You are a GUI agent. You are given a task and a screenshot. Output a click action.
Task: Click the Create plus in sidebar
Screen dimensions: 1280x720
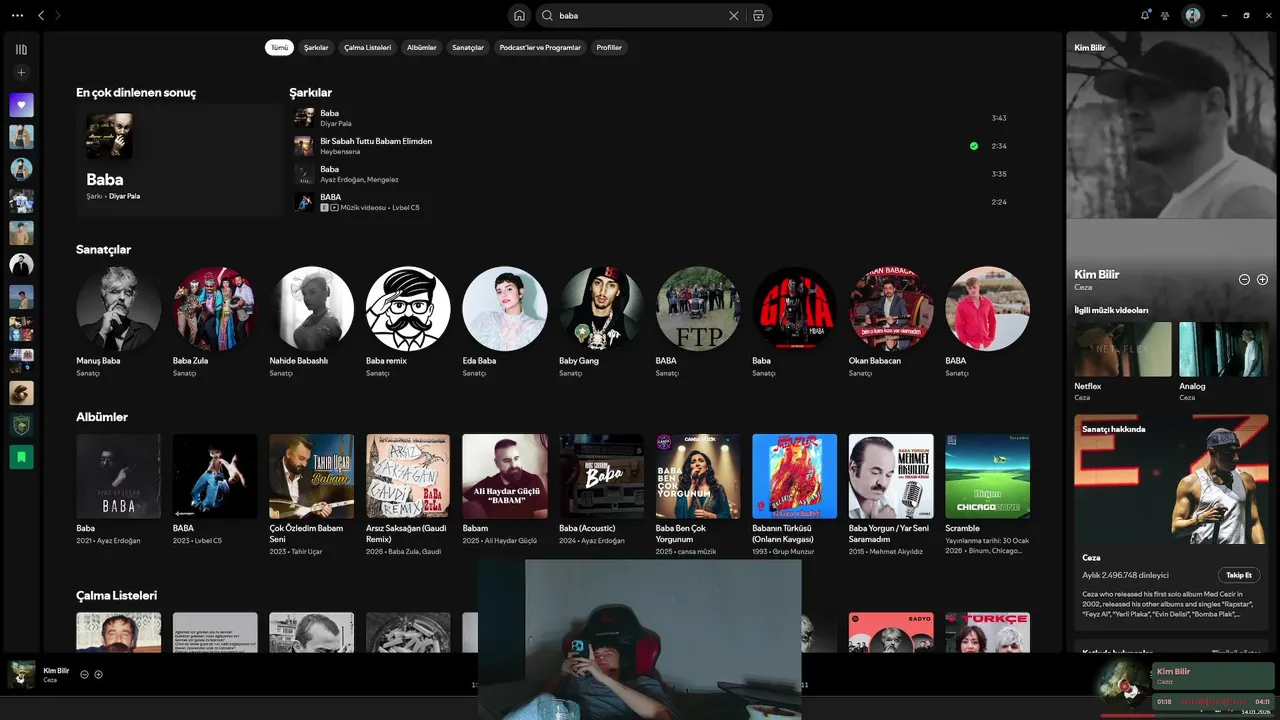point(21,72)
